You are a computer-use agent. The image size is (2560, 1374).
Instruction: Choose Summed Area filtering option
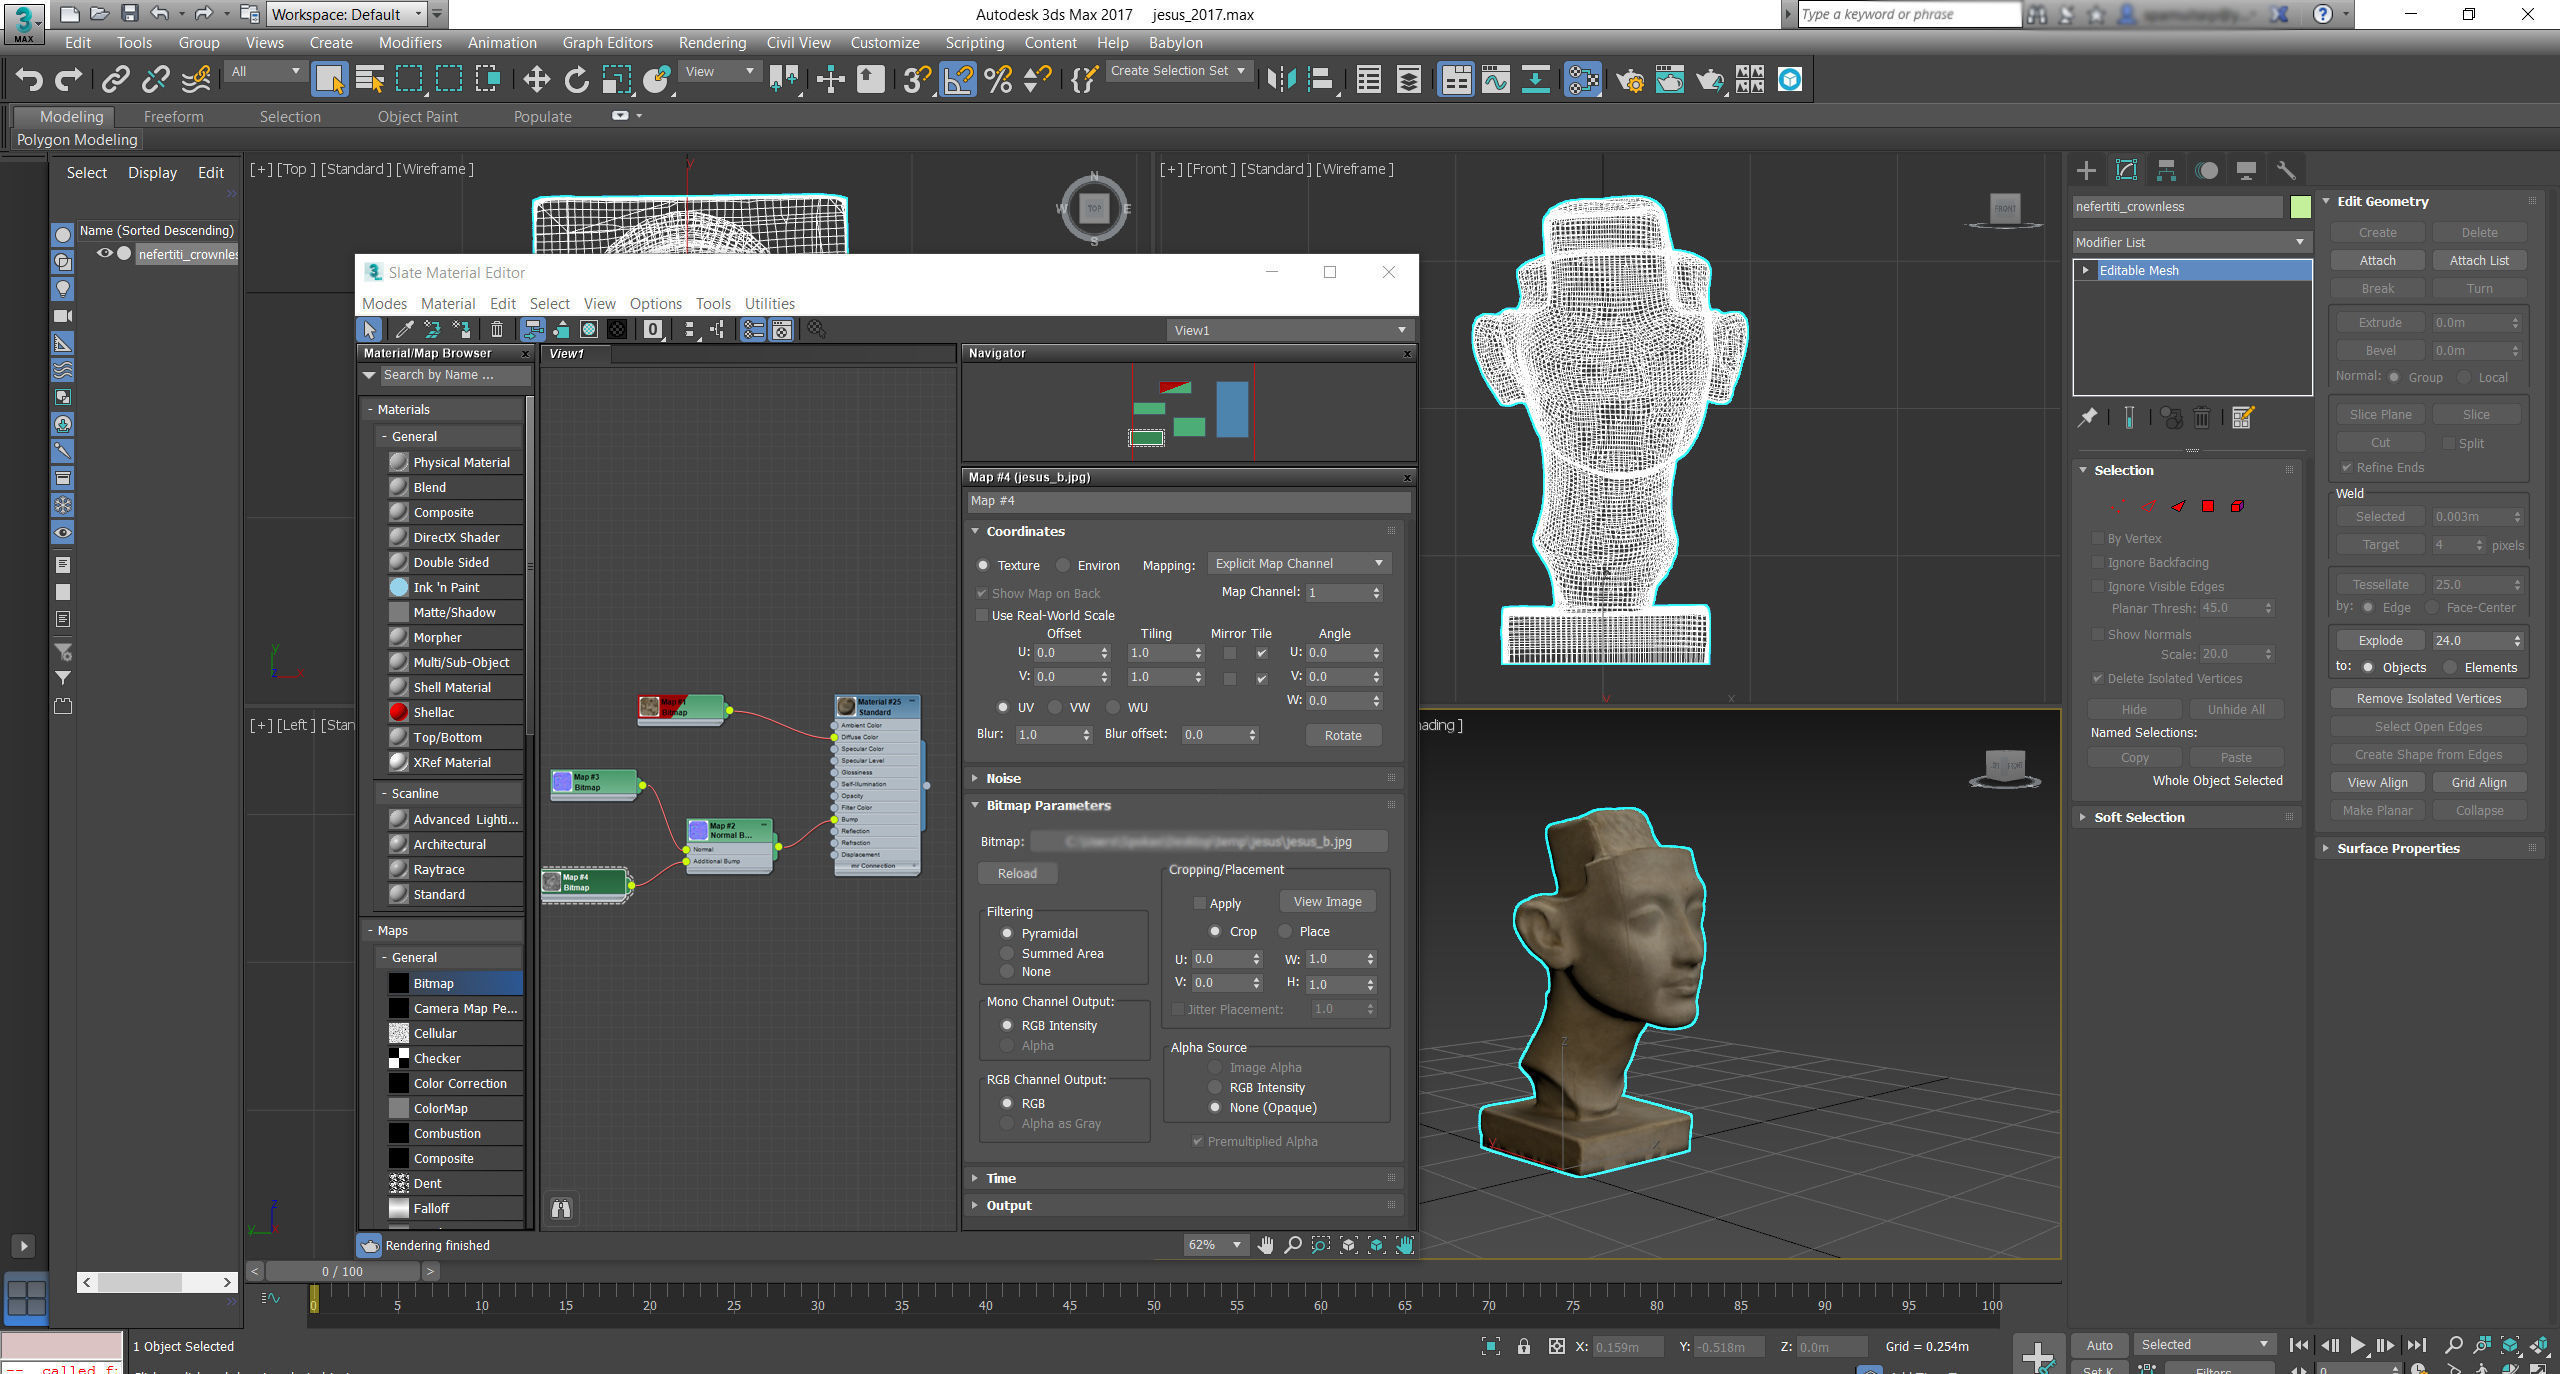[x=1007, y=953]
